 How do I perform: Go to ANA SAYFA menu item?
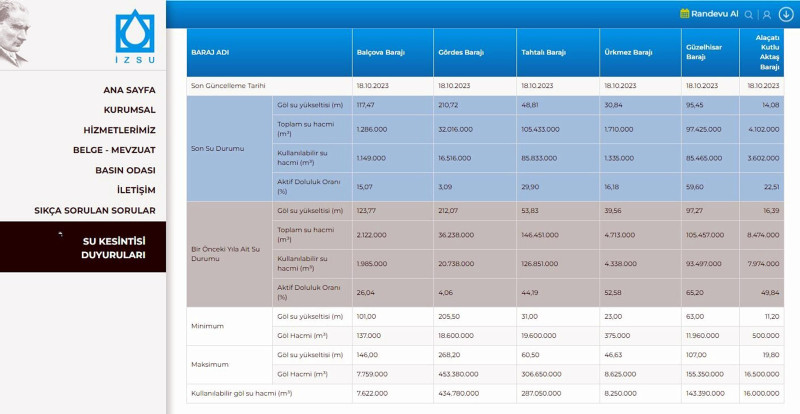click(x=129, y=90)
